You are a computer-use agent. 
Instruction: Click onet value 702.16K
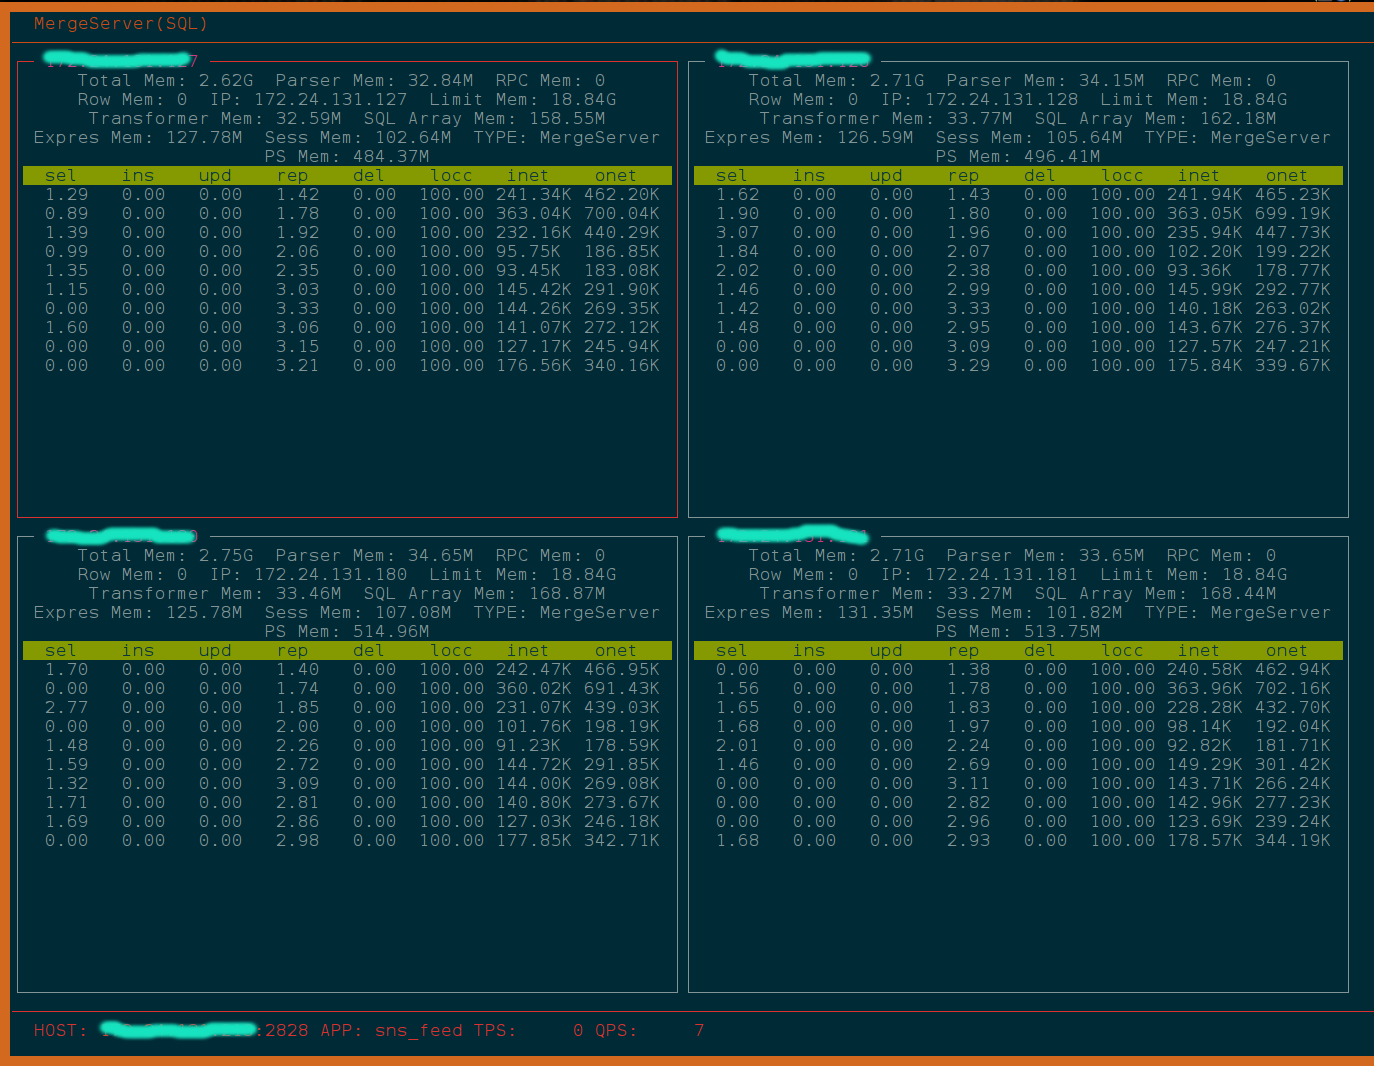pyautogui.click(x=1293, y=688)
